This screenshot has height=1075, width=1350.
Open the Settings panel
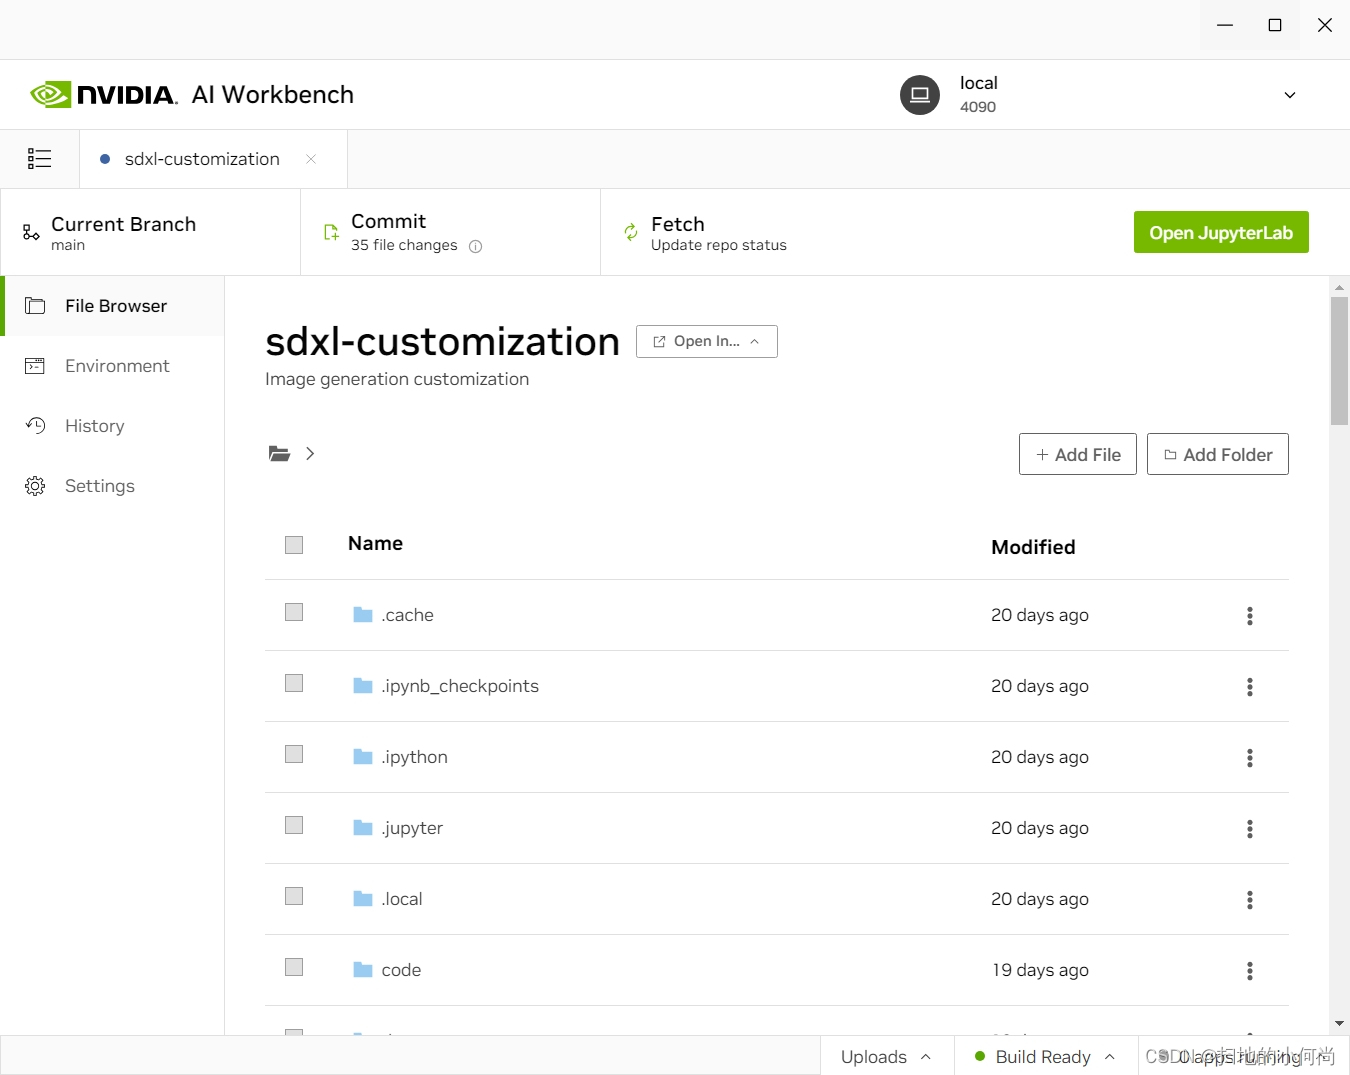(x=99, y=486)
